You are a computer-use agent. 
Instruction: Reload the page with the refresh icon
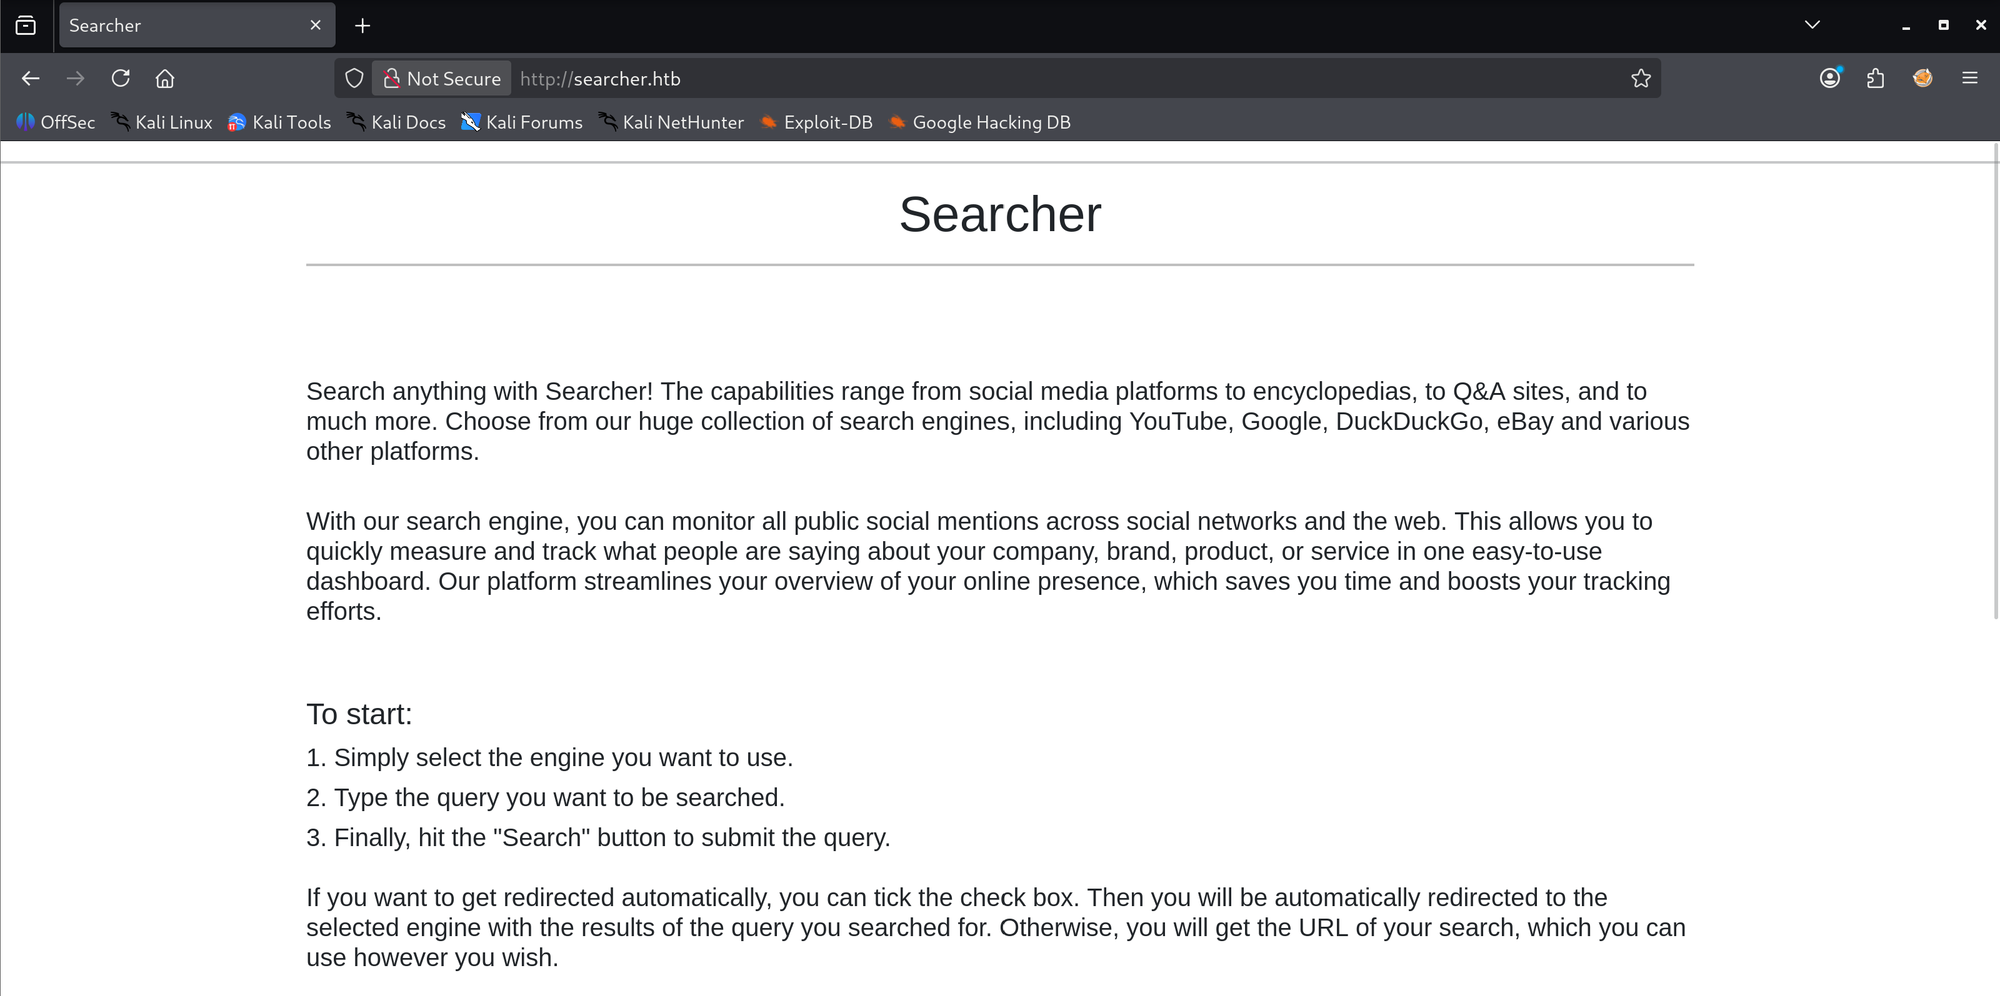click(x=121, y=78)
